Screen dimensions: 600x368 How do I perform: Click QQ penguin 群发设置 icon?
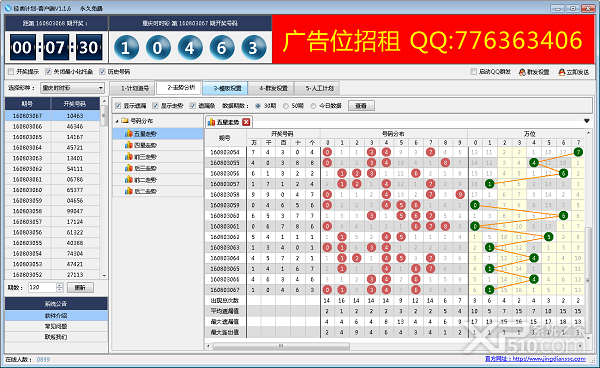(522, 72)
